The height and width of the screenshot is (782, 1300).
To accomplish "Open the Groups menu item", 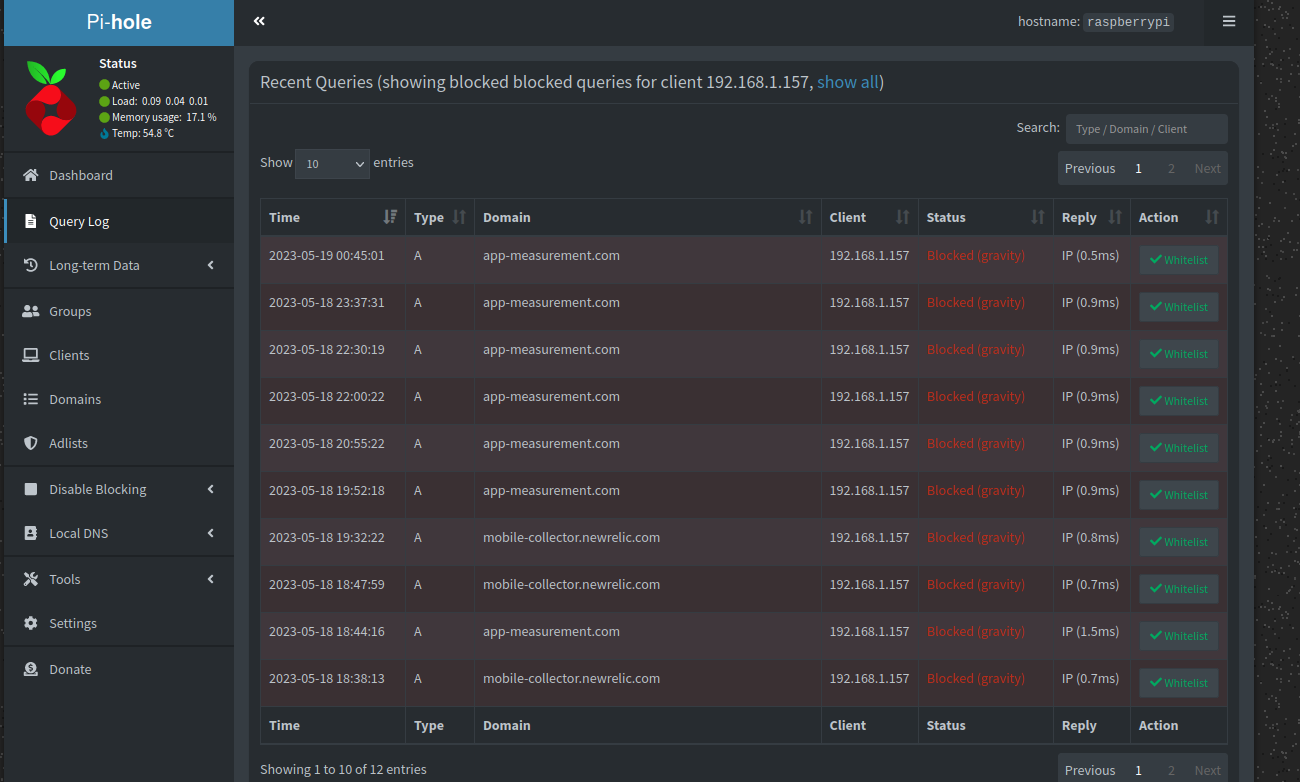I will (119, 311).
